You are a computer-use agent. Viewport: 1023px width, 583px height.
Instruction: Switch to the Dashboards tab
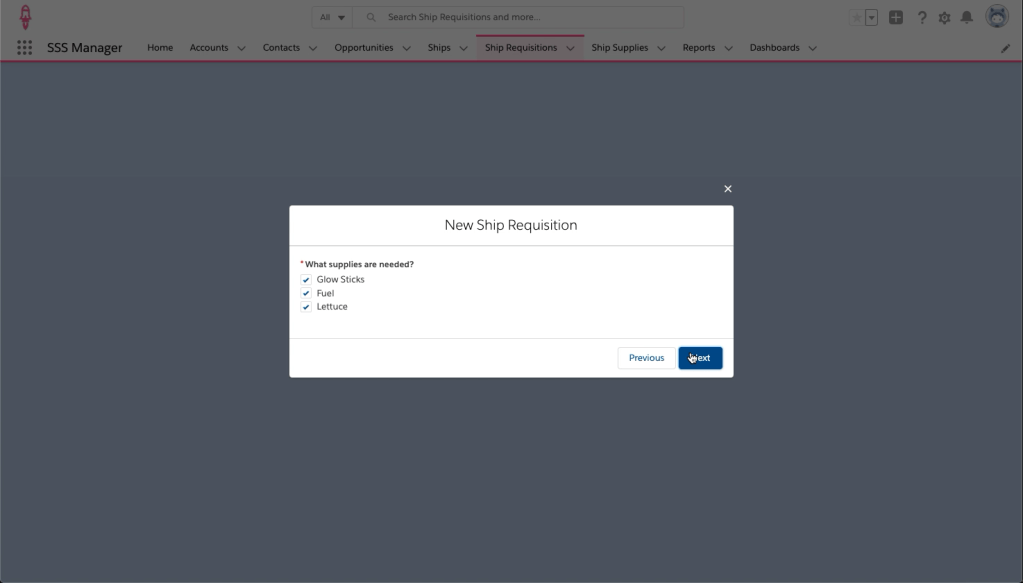[774, 48]
